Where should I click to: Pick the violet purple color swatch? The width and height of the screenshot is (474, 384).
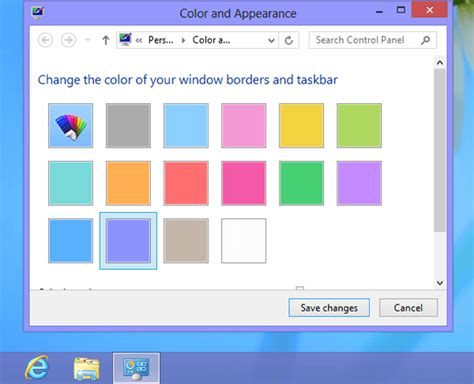pyautogui.click(x=359, y=183)
